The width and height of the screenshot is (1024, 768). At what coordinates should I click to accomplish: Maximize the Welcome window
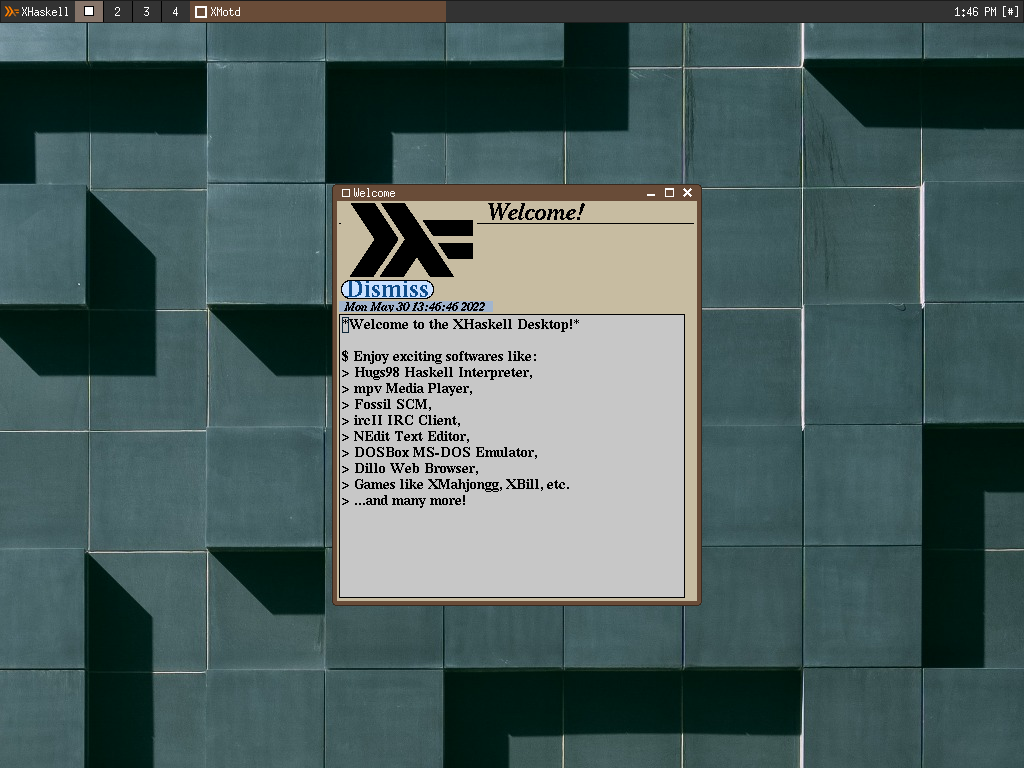coord(669,193)
